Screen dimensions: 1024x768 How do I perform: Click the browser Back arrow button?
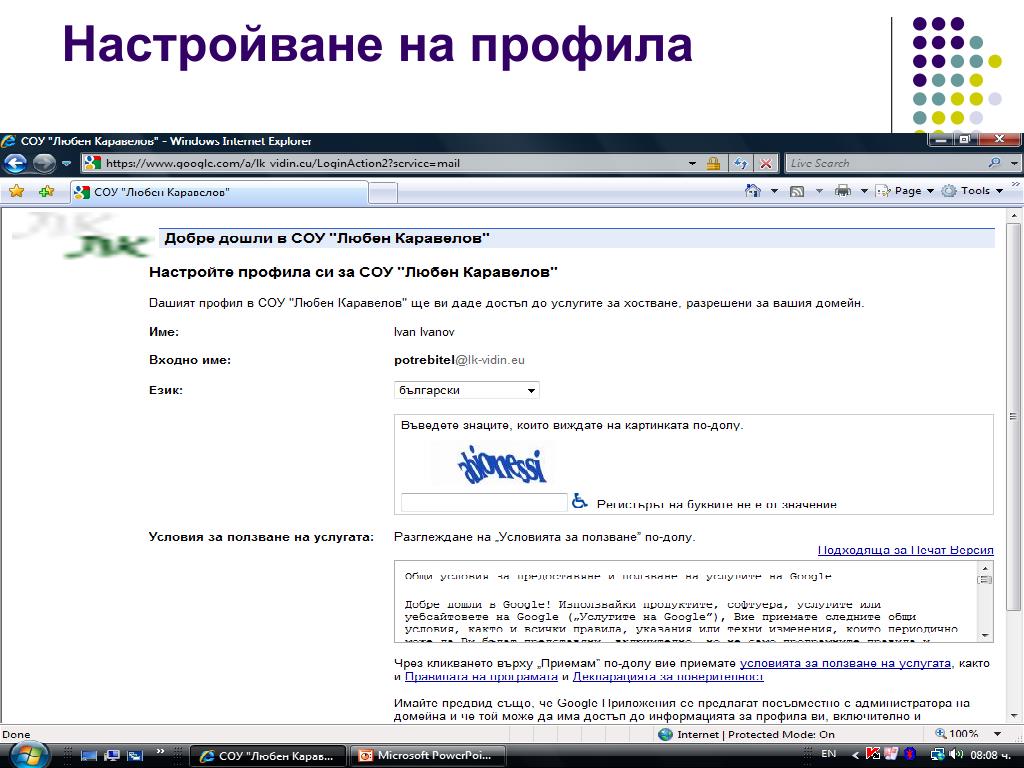(x=16, y=163)
